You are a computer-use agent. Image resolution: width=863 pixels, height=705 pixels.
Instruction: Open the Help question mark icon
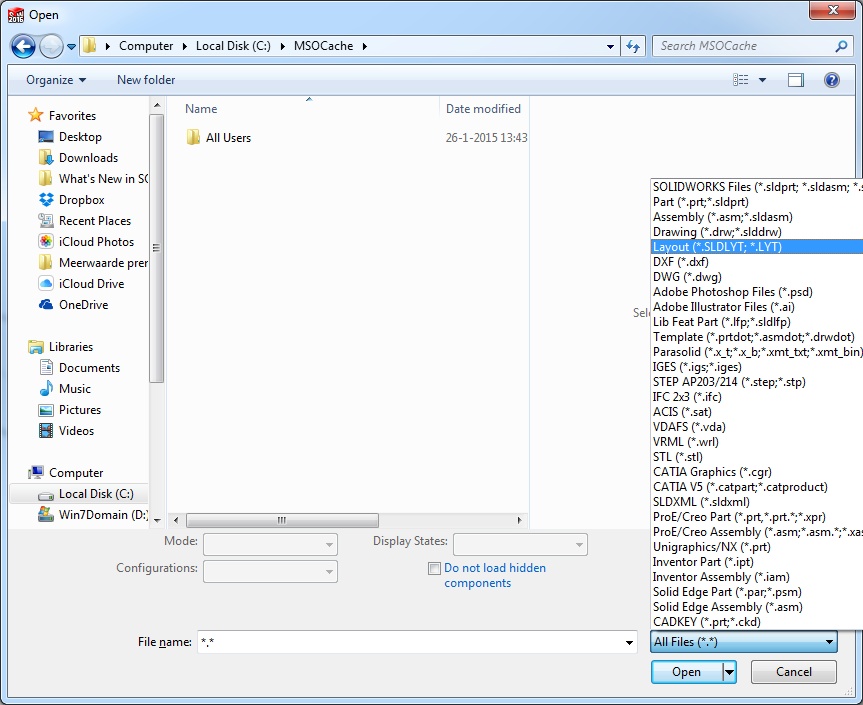(832, 80)
